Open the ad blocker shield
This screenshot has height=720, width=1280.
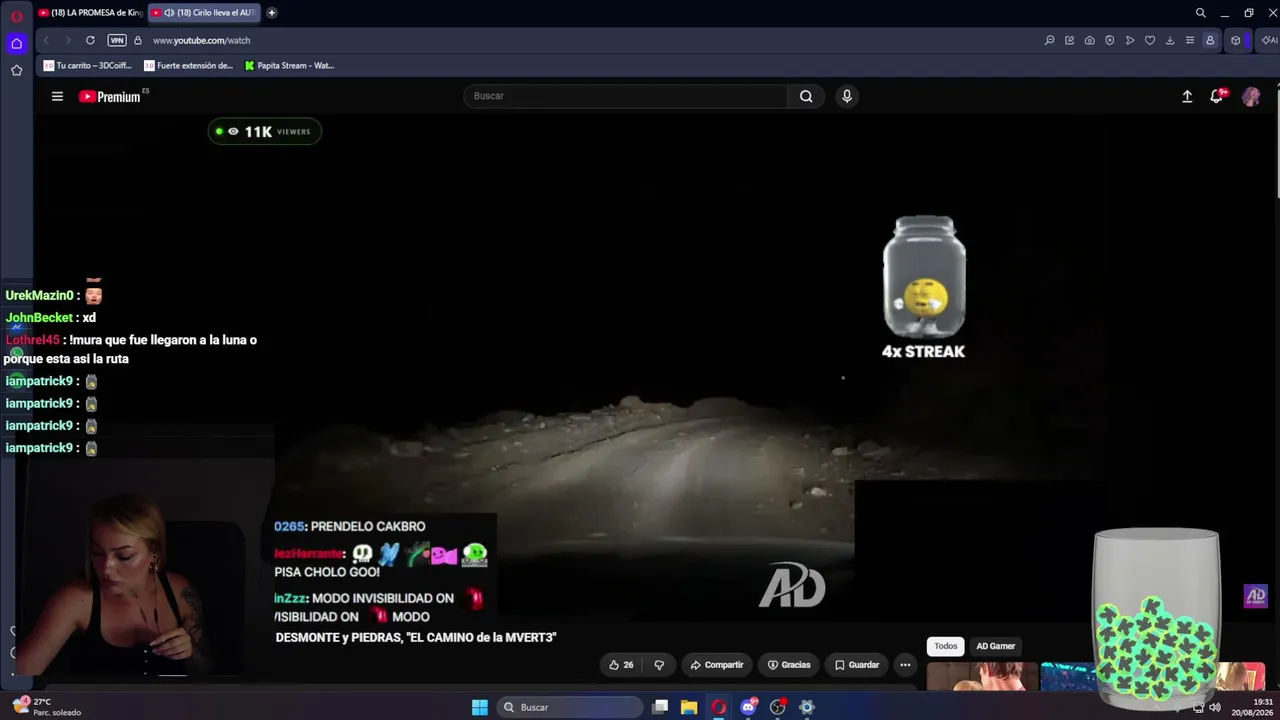click(x=1109, y=40)
